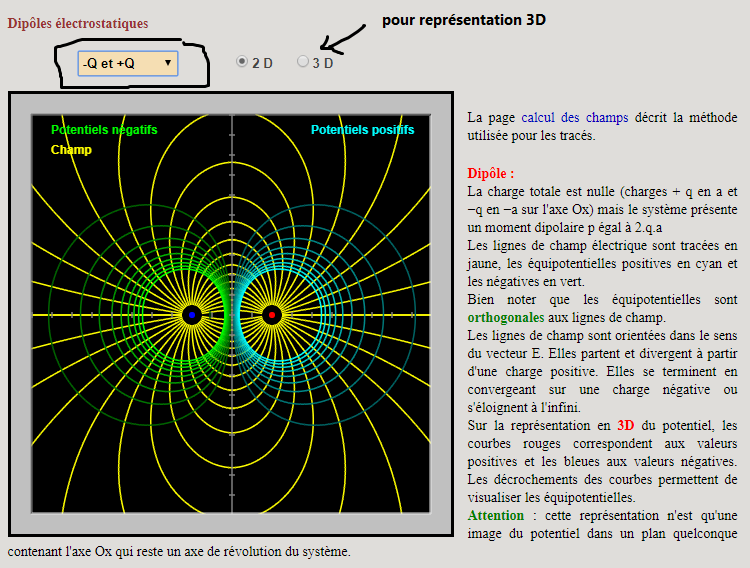This screenshot has height=568, width=750.
Task: Click the red positive charge dot
Action: pos(271,315)
